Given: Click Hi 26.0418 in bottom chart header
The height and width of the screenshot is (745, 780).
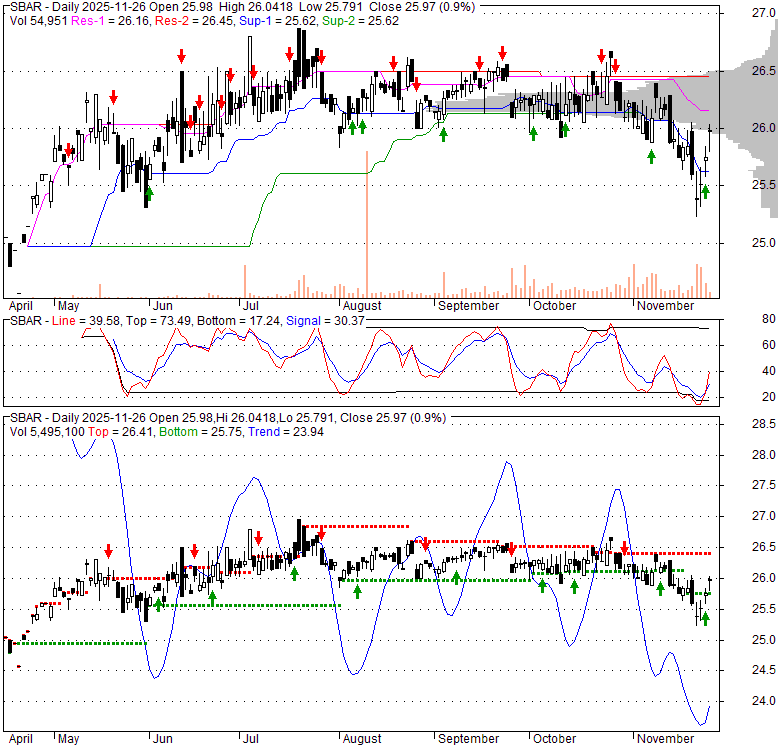Looking at the screenshot, I should [x=245, y=418].
